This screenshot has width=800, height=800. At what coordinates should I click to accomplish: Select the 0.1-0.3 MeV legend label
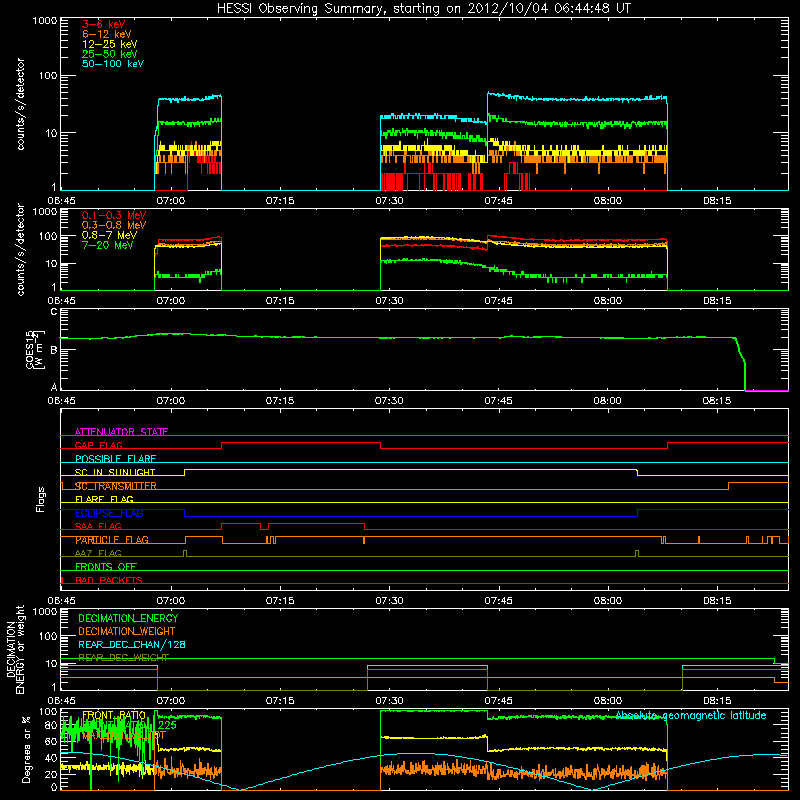114,215
